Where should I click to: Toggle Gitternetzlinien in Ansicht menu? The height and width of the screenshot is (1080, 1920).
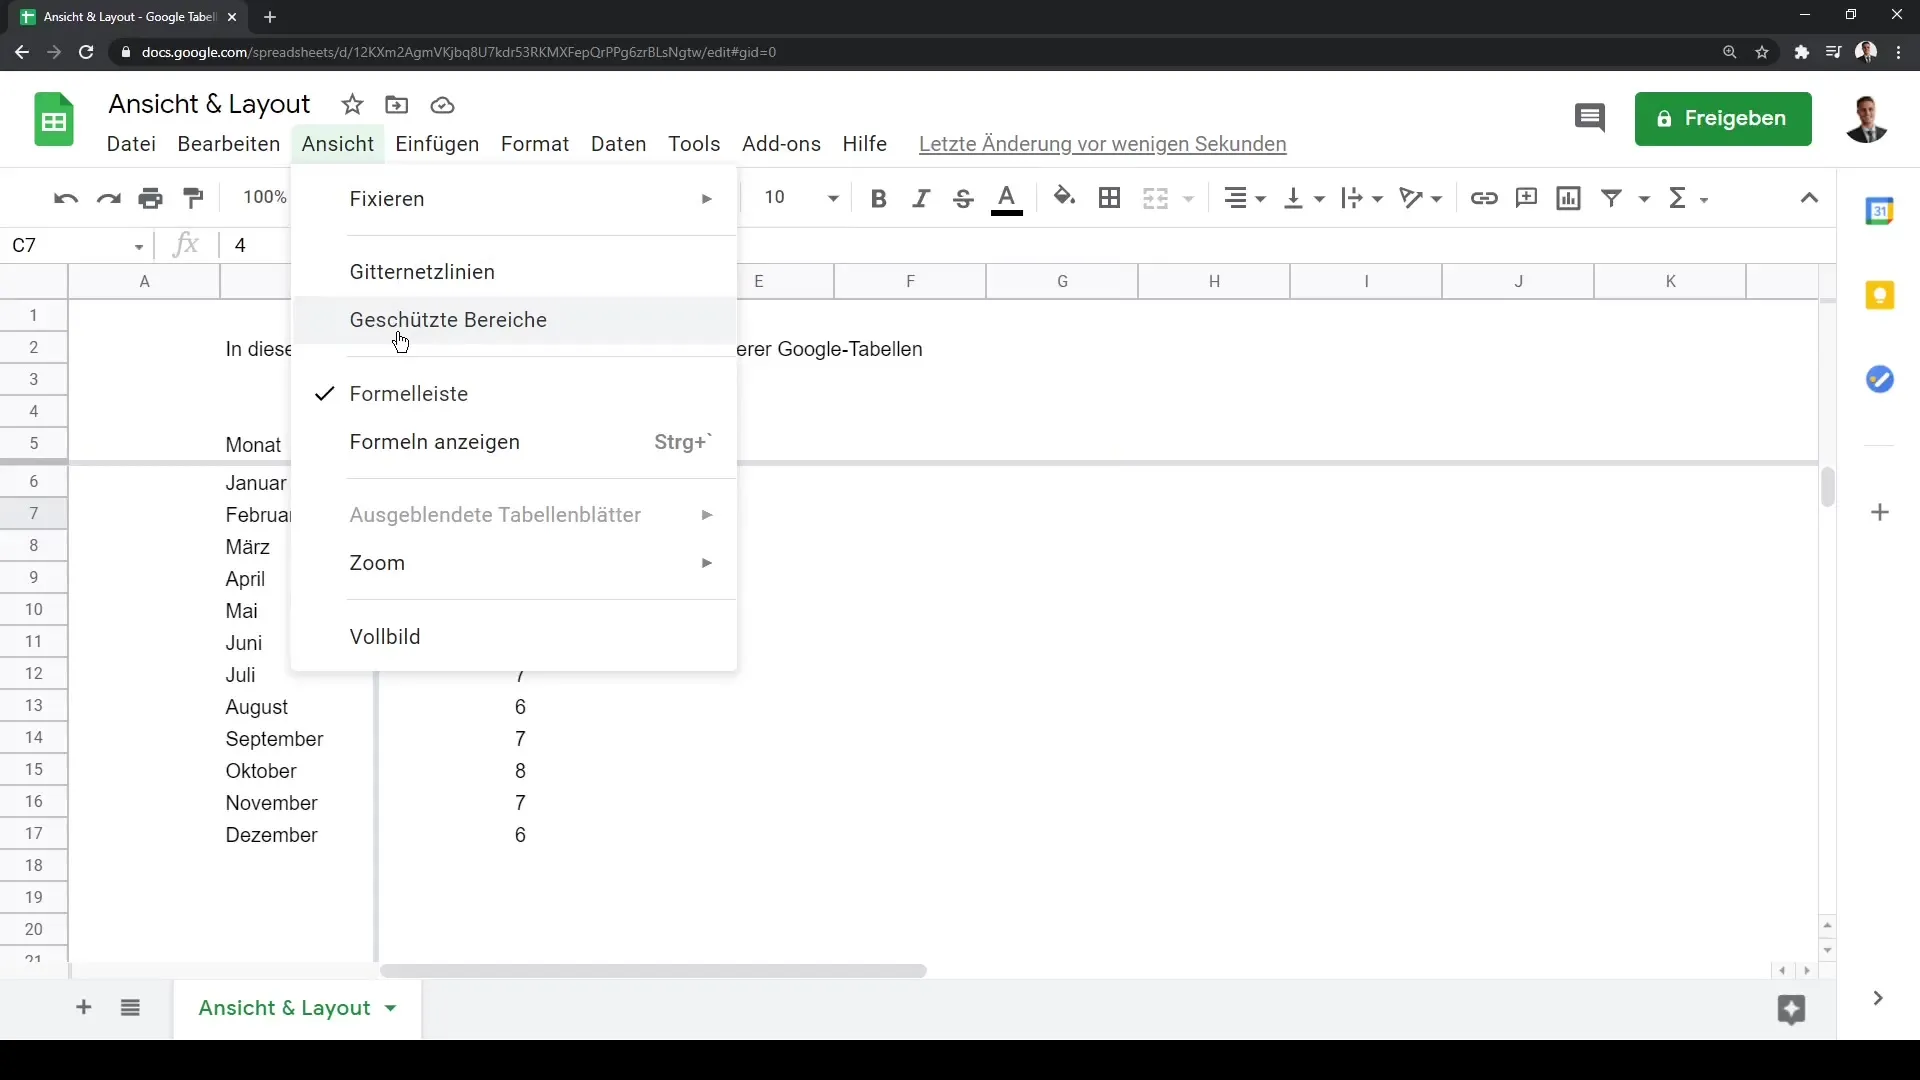click(x=514, y=272)
